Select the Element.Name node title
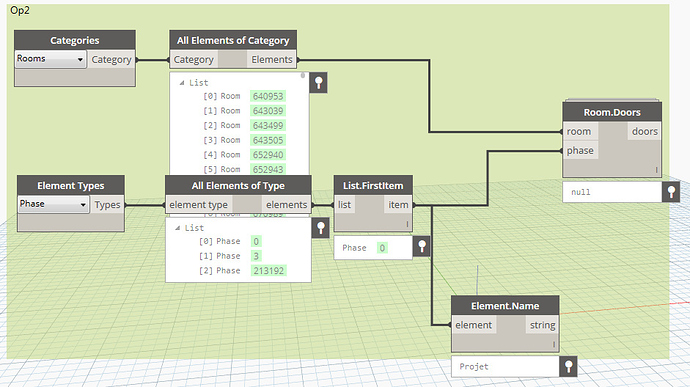Image resolution: width=690 pixels, height=387 pixels. (x=505, y=306)
